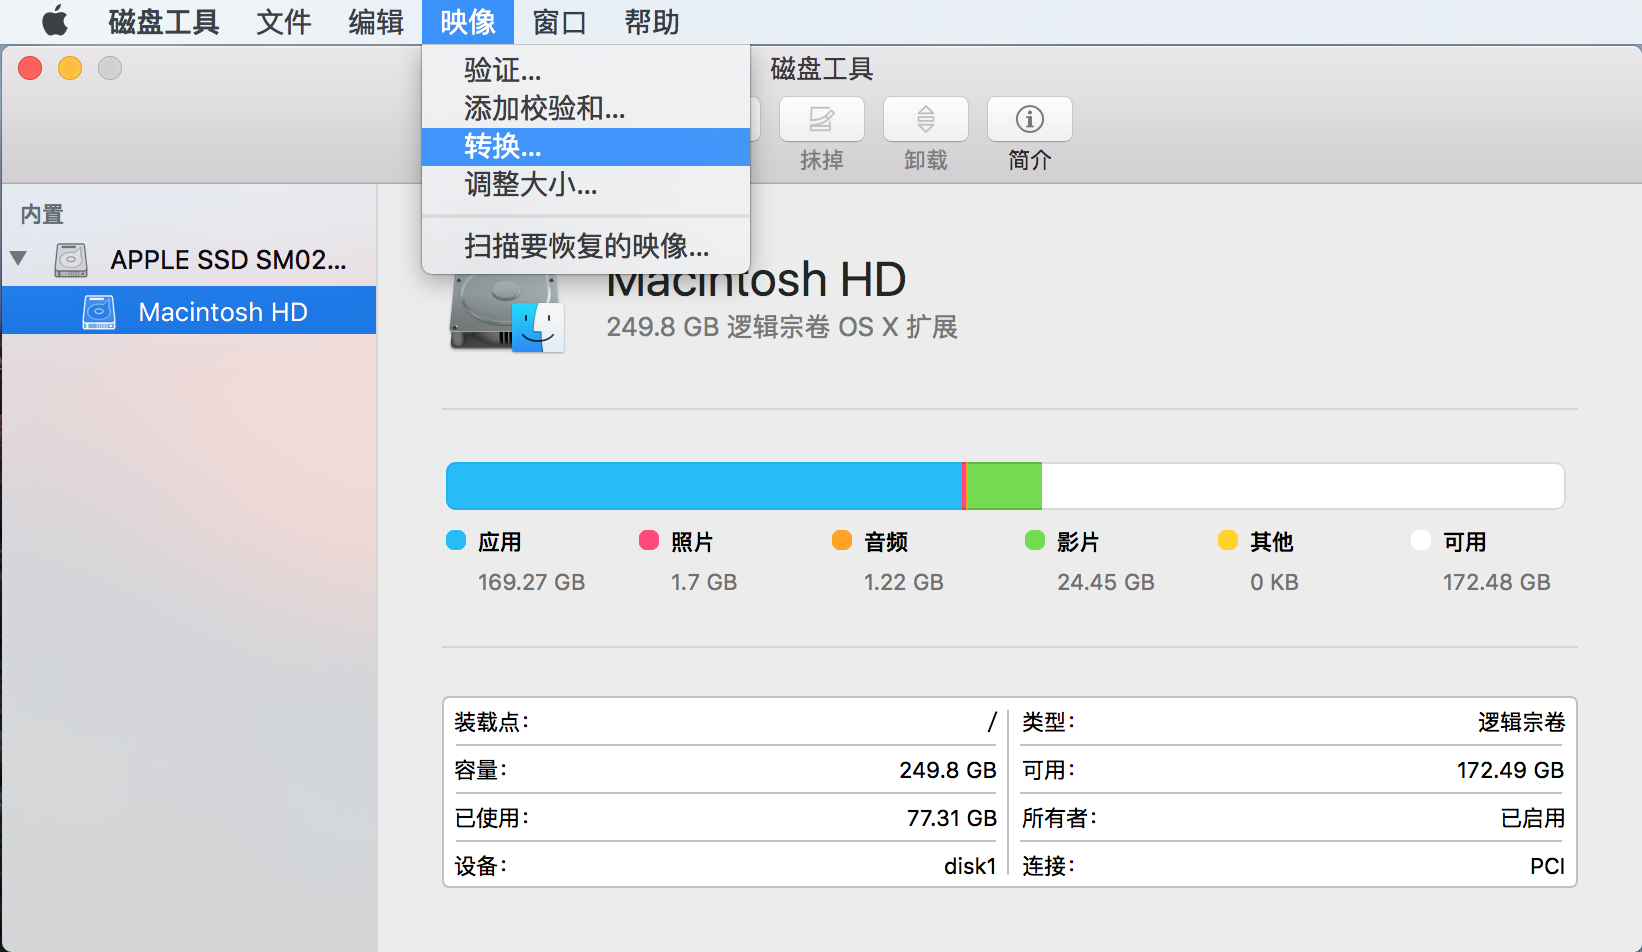Select 转换... in the menu
The height and width of the screenshot is (952, 1642).
586,147
